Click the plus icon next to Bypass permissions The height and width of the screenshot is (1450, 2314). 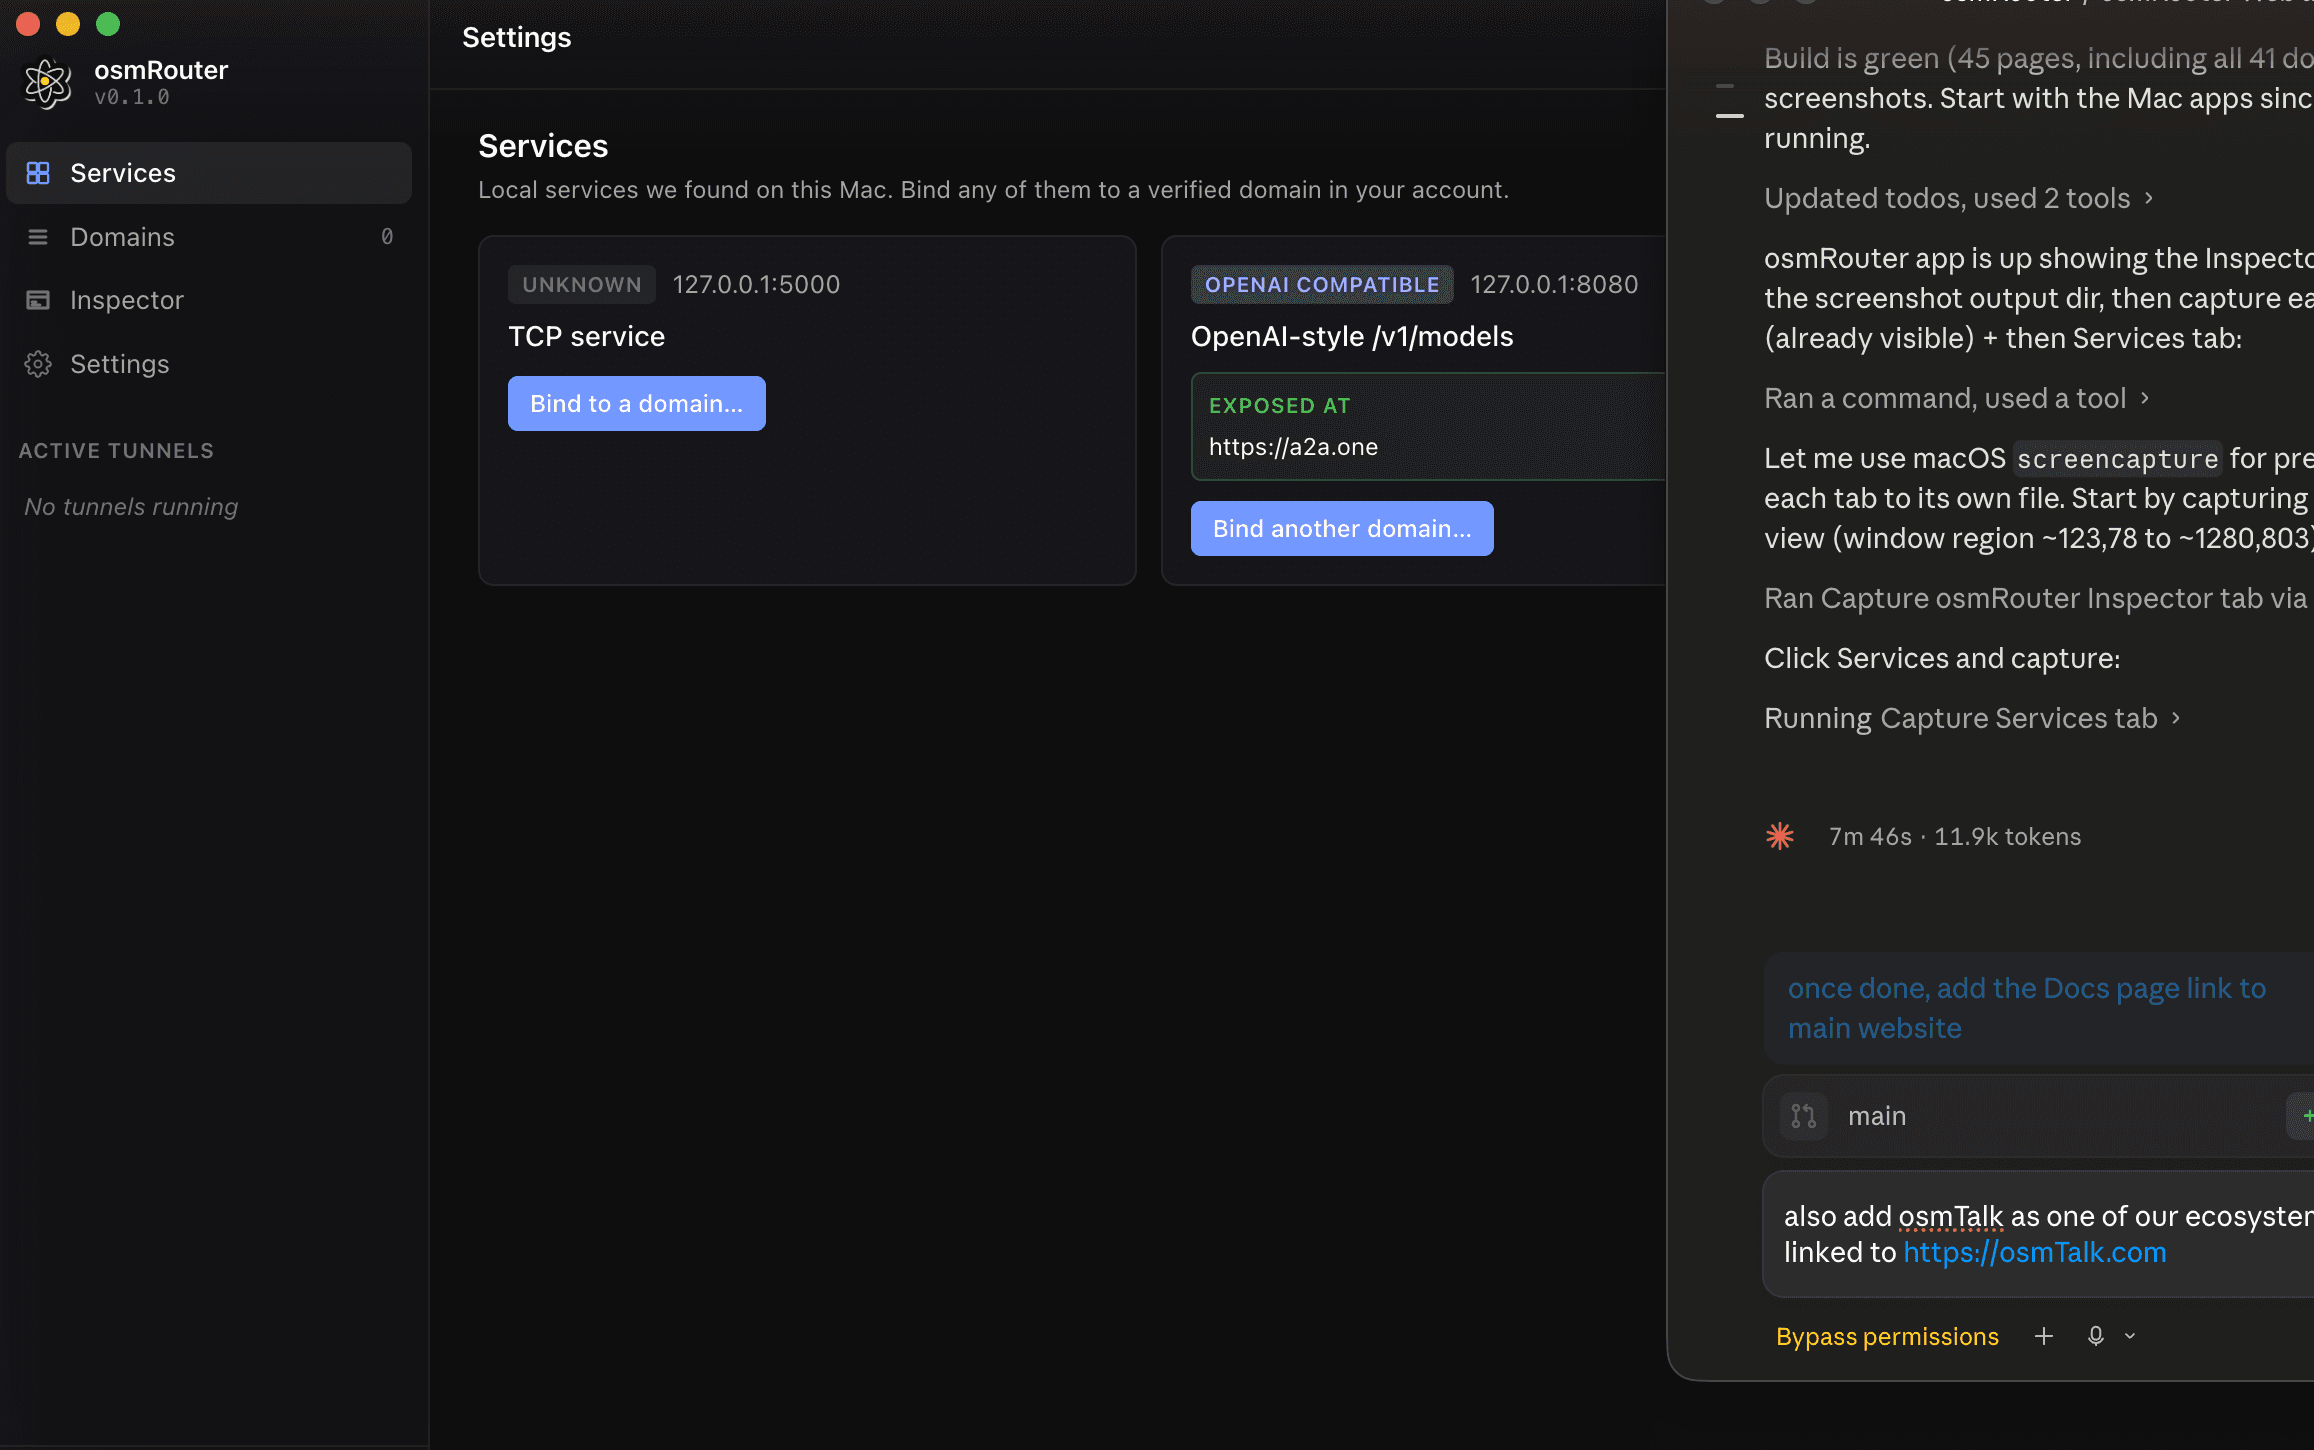[x=2044, y=1336]
